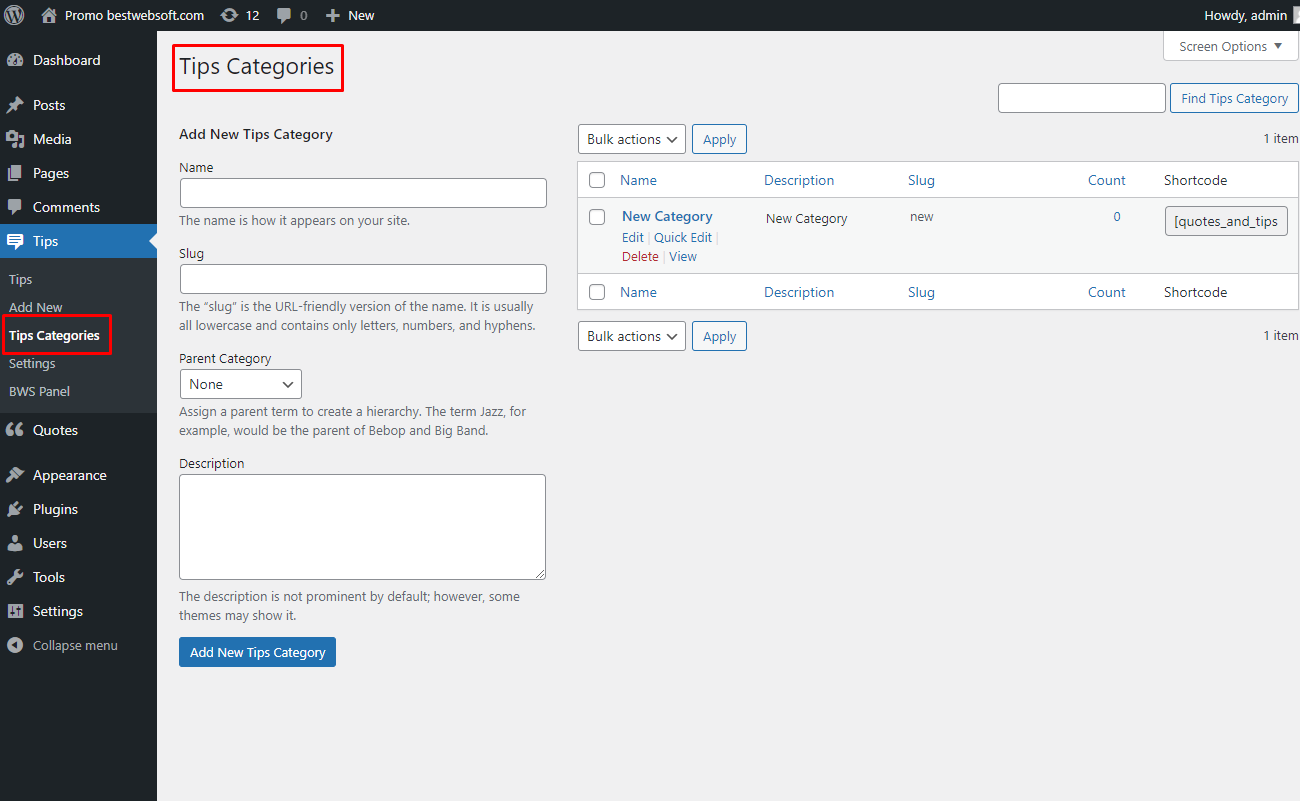
Task: Click Edit under New Category
Action: (x=633, y=237)
